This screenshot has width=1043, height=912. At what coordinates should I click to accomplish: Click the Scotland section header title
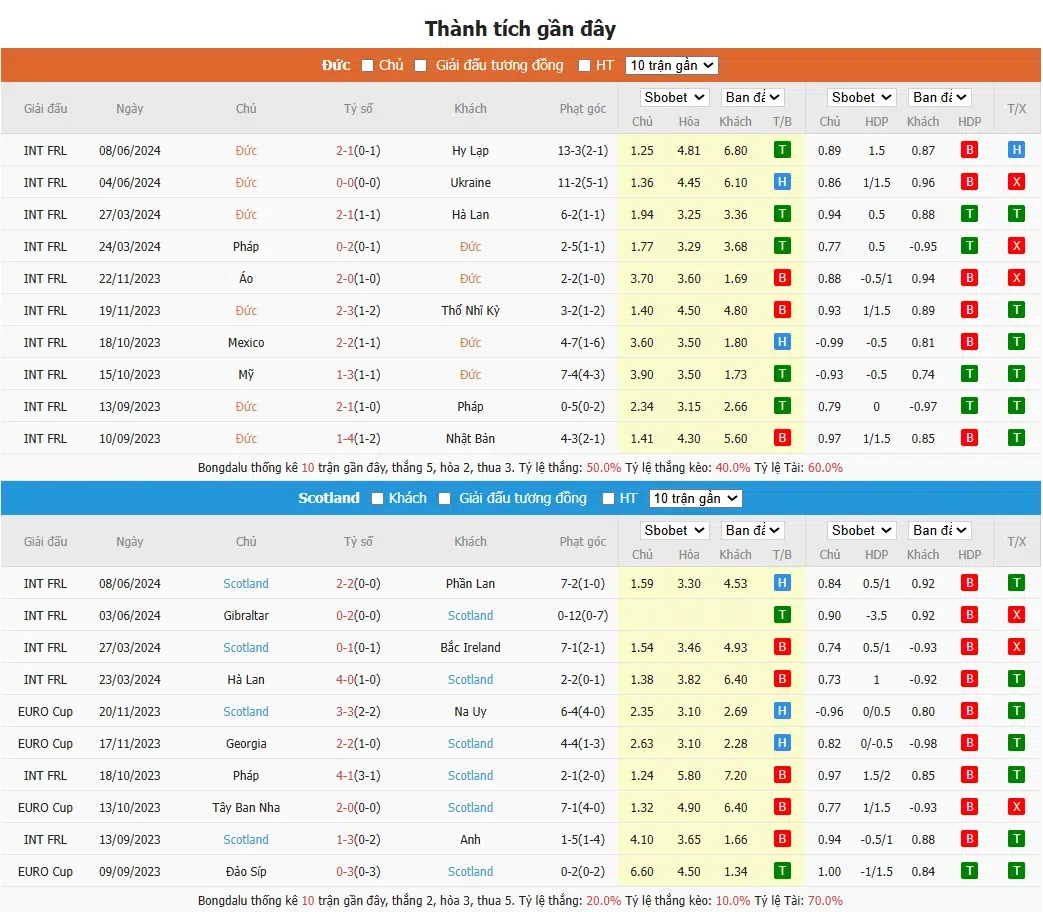[x=328, y=498]
